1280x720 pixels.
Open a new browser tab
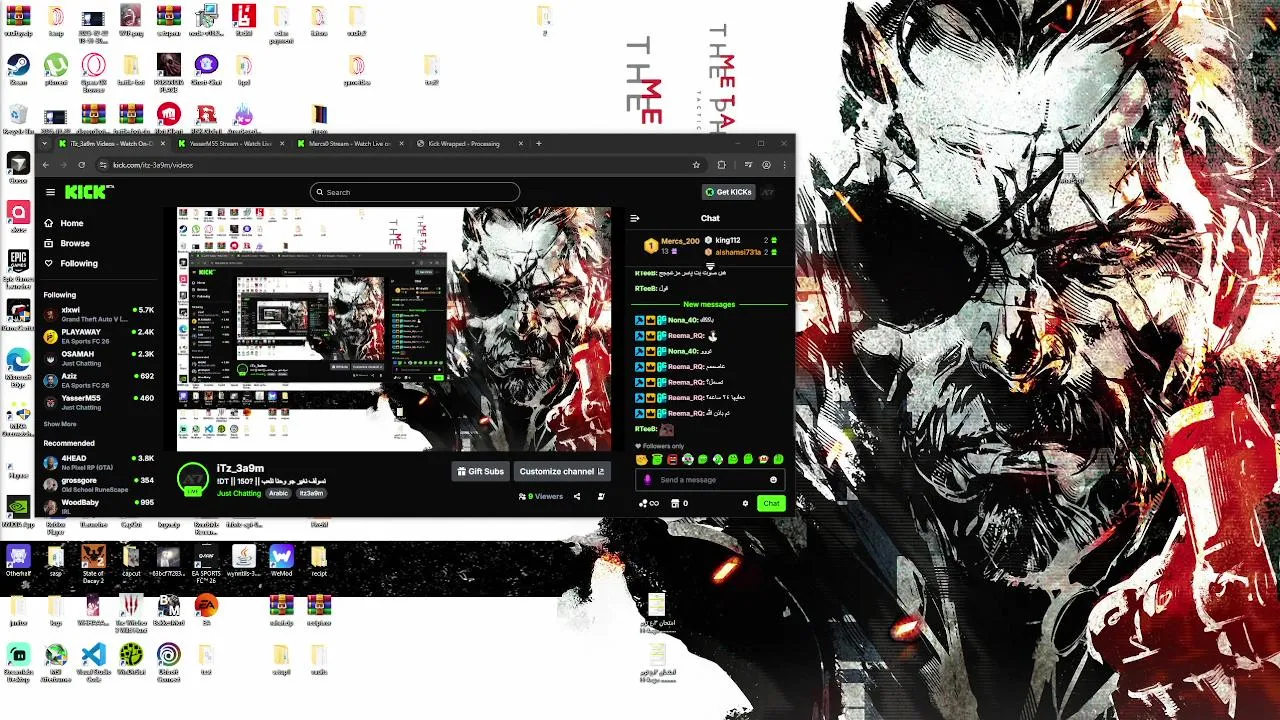(x=539, y=143)
